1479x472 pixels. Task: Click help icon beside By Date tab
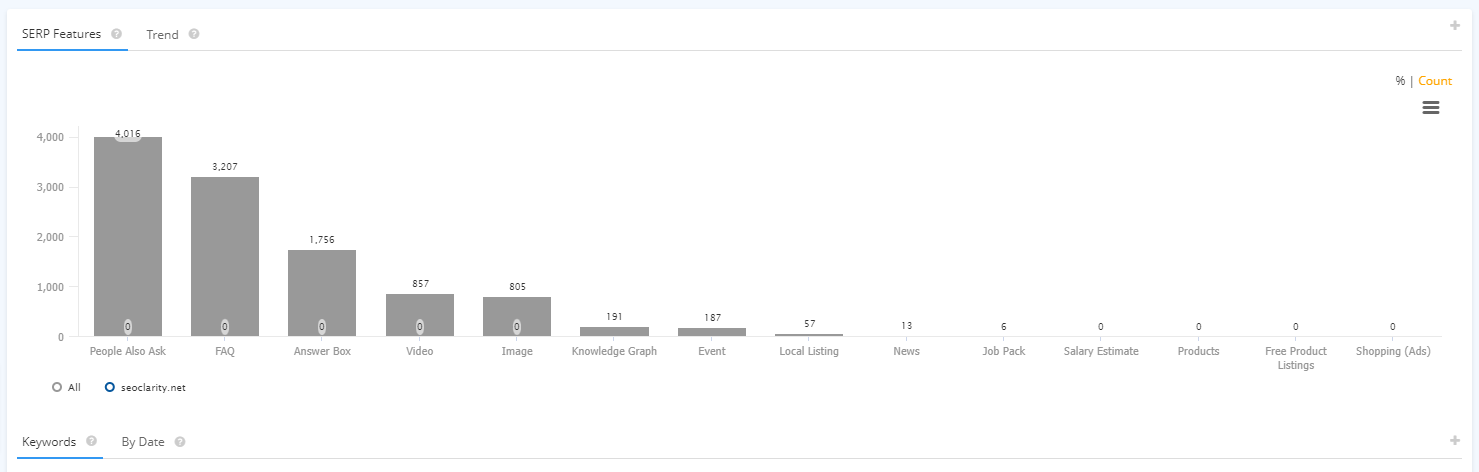coord(180,441)
